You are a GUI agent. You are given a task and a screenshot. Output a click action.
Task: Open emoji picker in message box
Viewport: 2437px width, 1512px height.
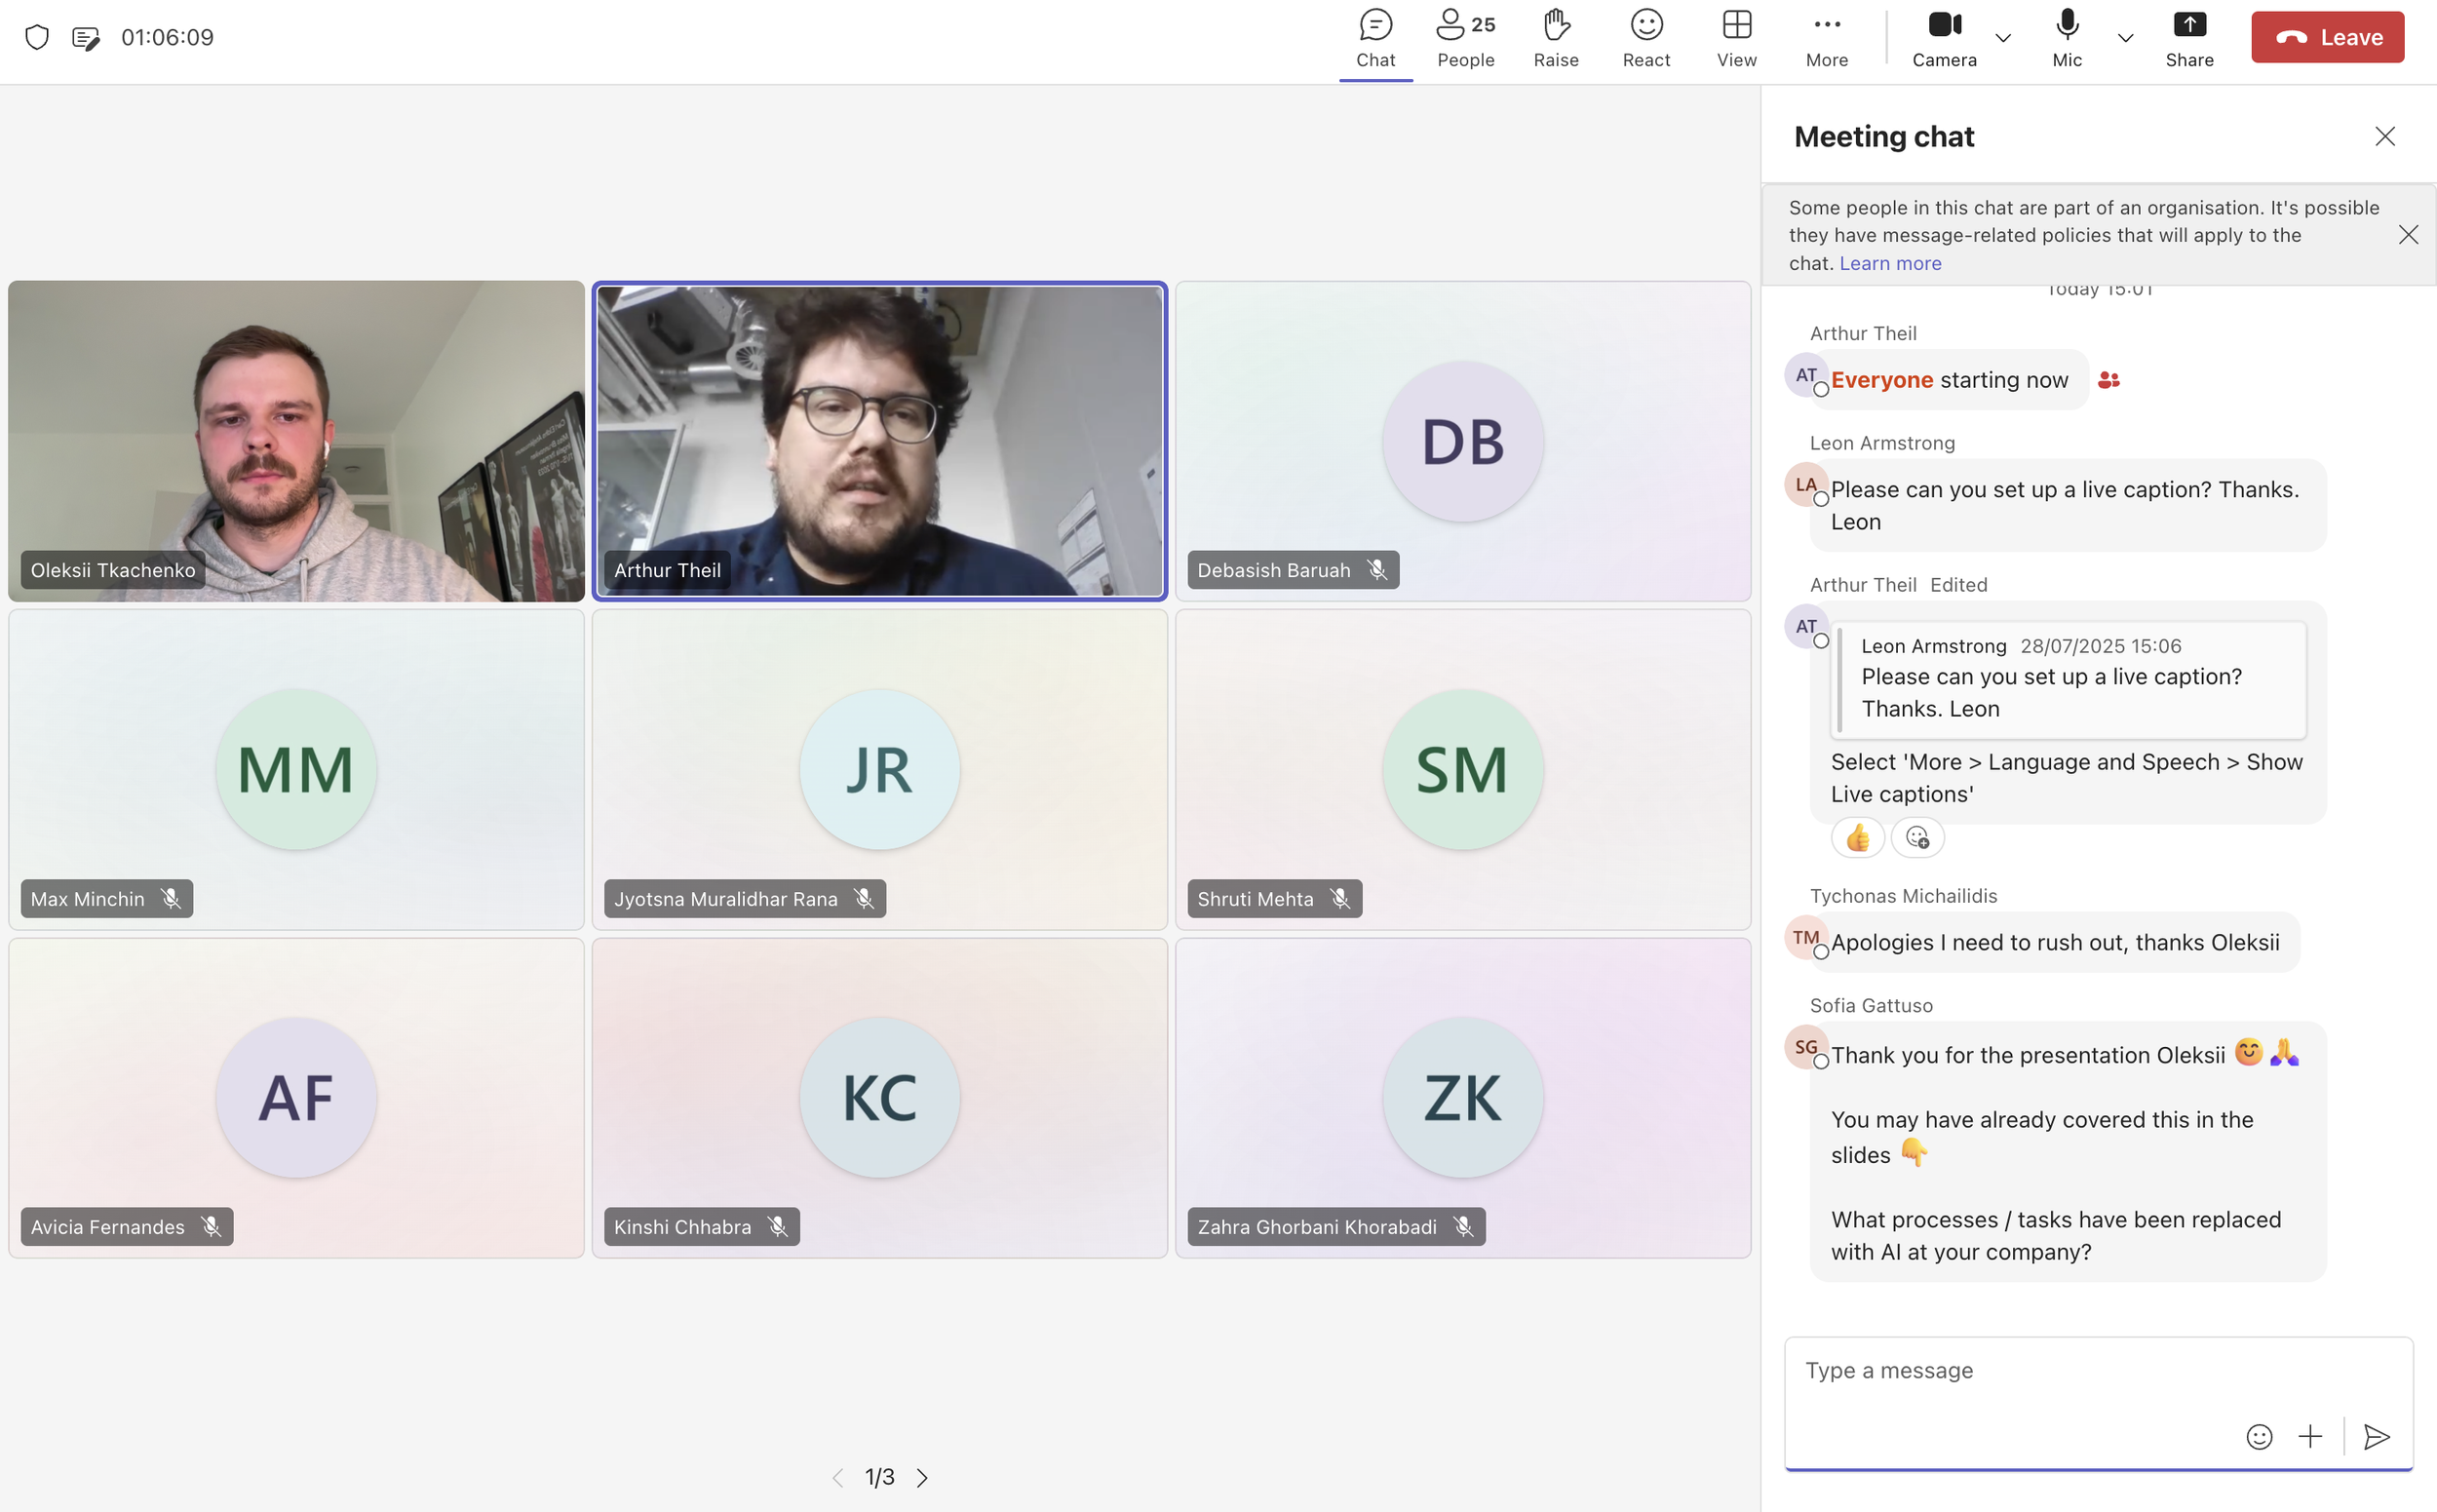pos(2258,1437)
